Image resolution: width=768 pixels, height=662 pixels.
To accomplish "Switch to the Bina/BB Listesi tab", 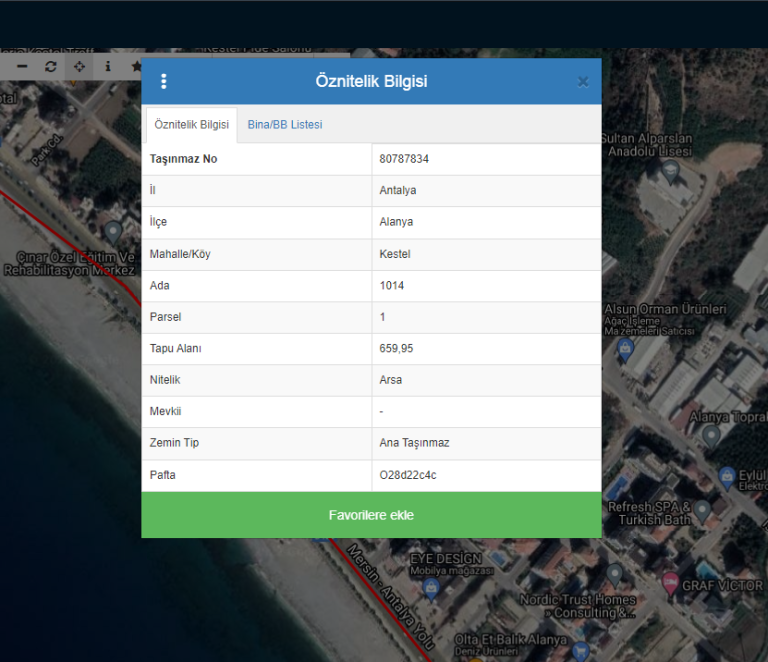I will pos(285,125).
